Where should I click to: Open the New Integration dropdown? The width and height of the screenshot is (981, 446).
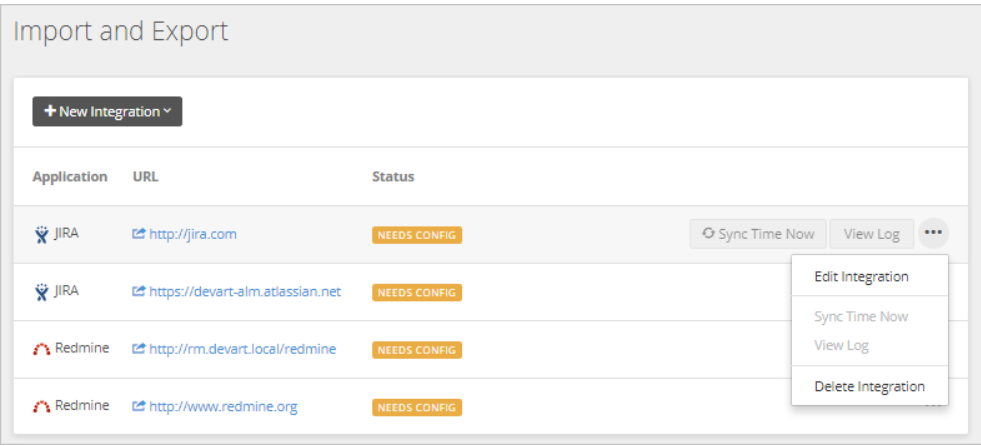pyautogui.click(x=107, y=111)
